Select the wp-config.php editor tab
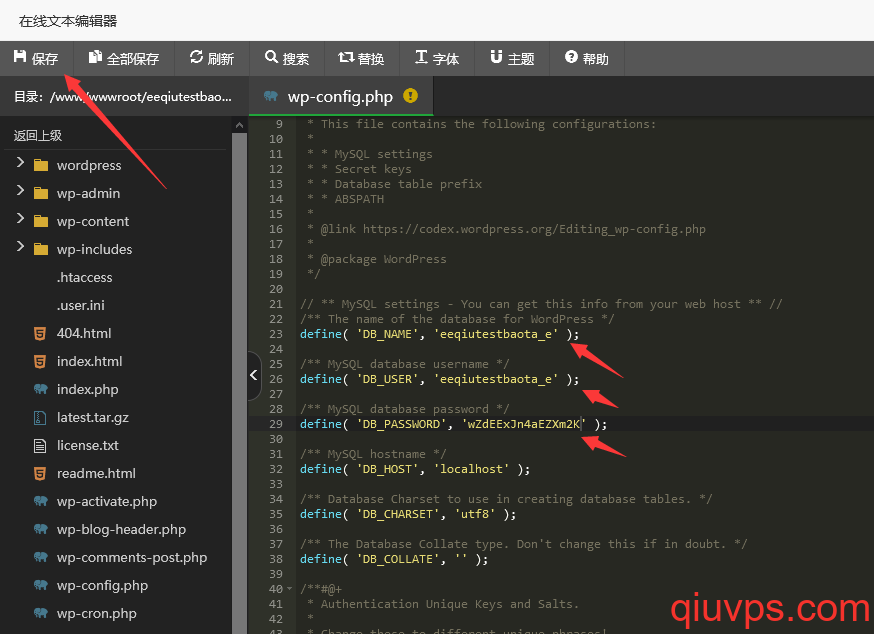This screenshot has width=874, height=634. (341, 96)
